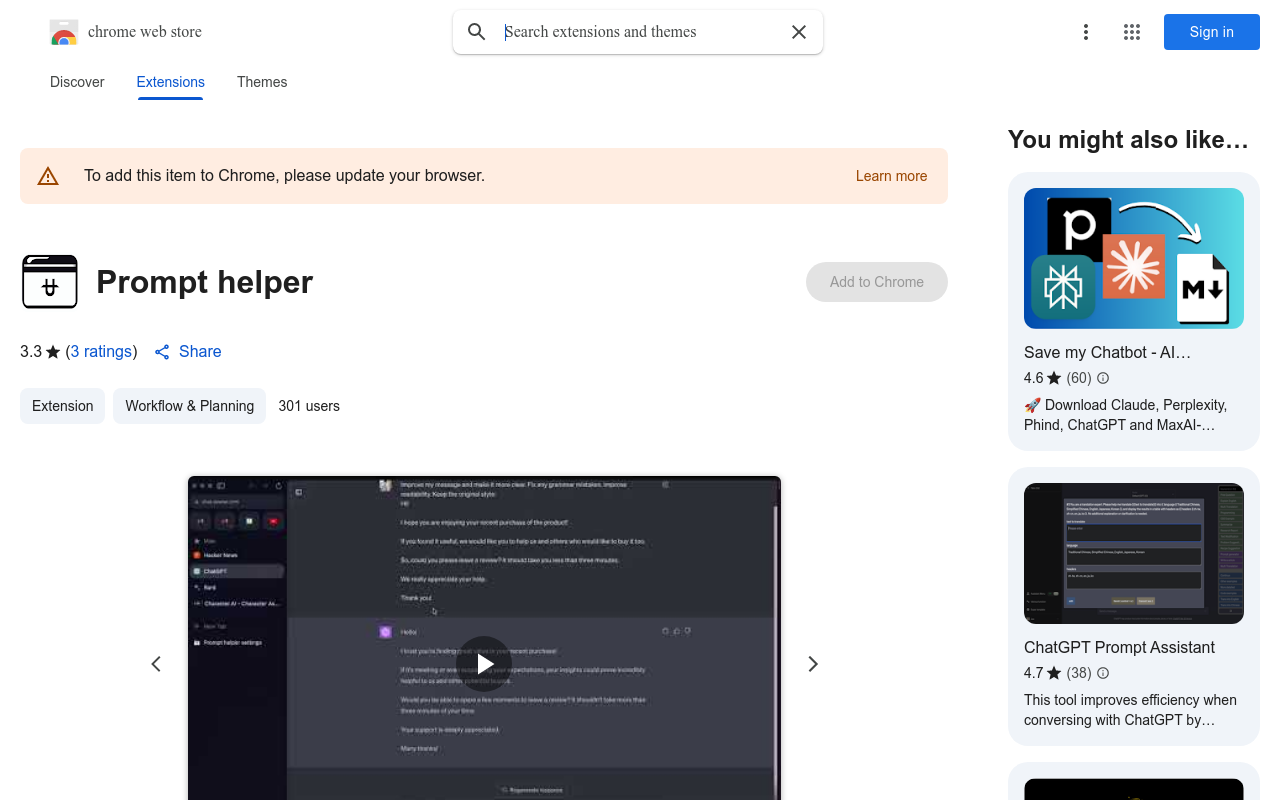Switch to the Discover tab
This screenshot has width=1280, height=800.
click(77, 82)
